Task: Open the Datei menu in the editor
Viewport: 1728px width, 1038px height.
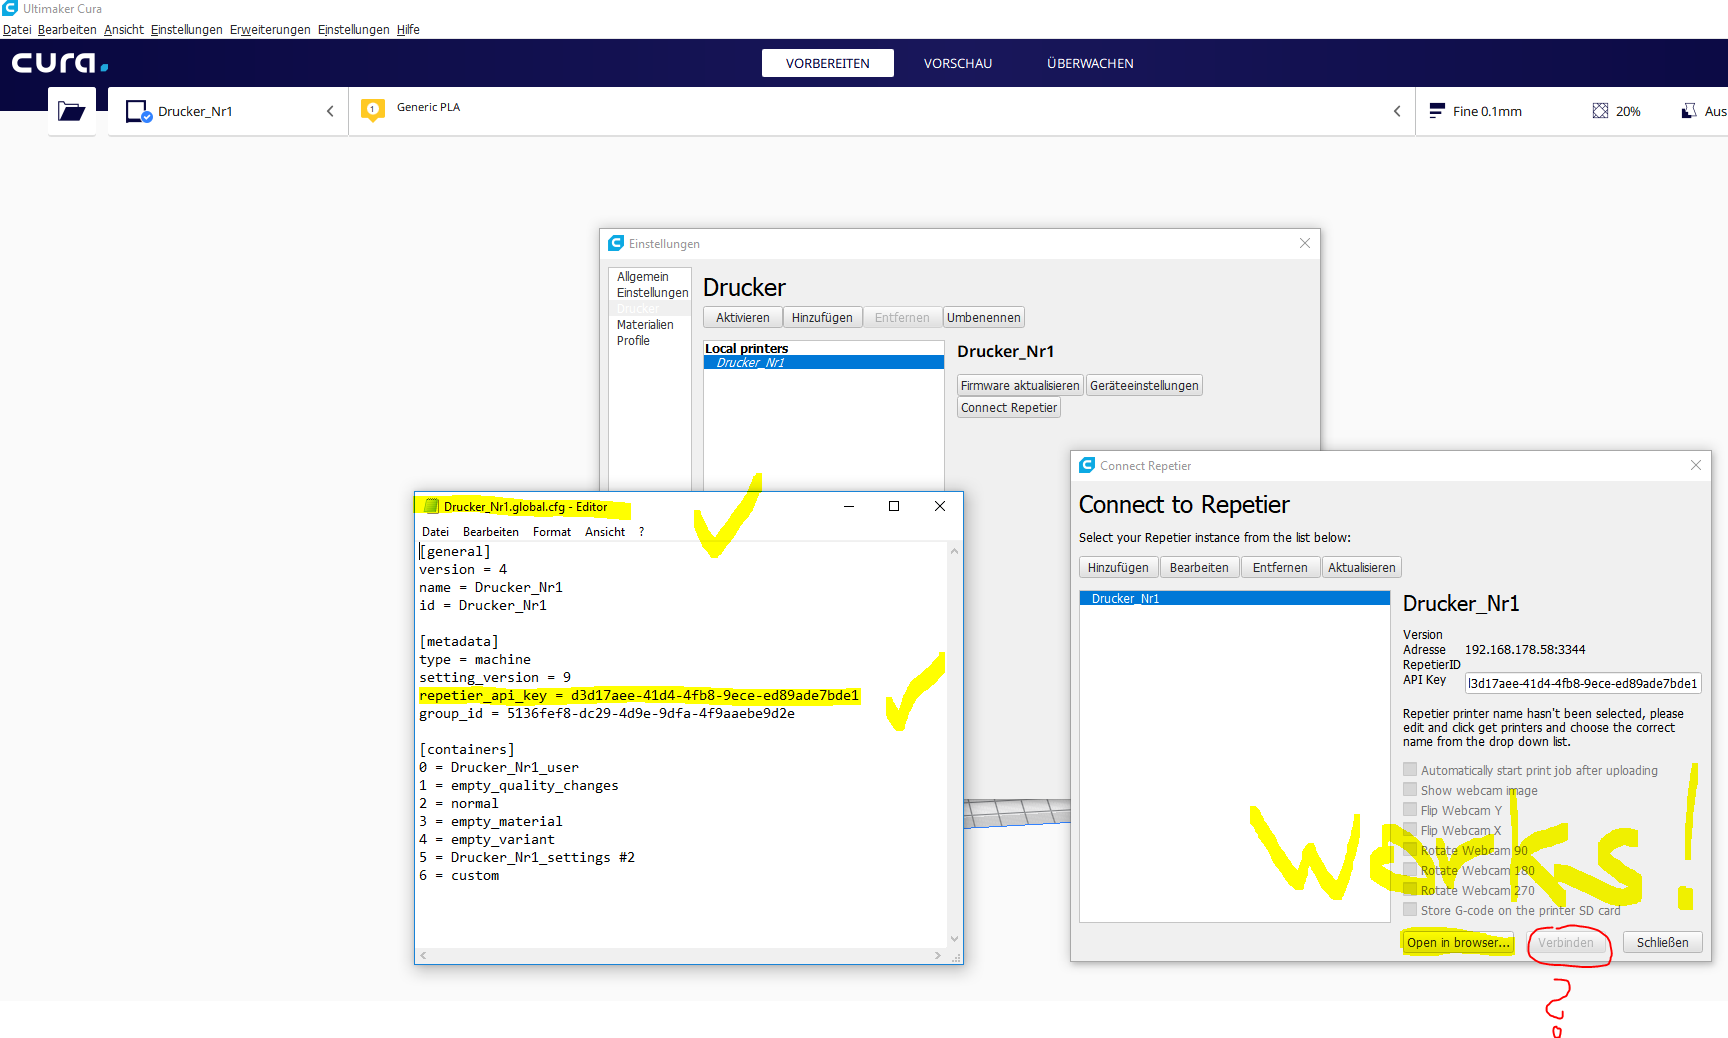Action: pos(435,532)
